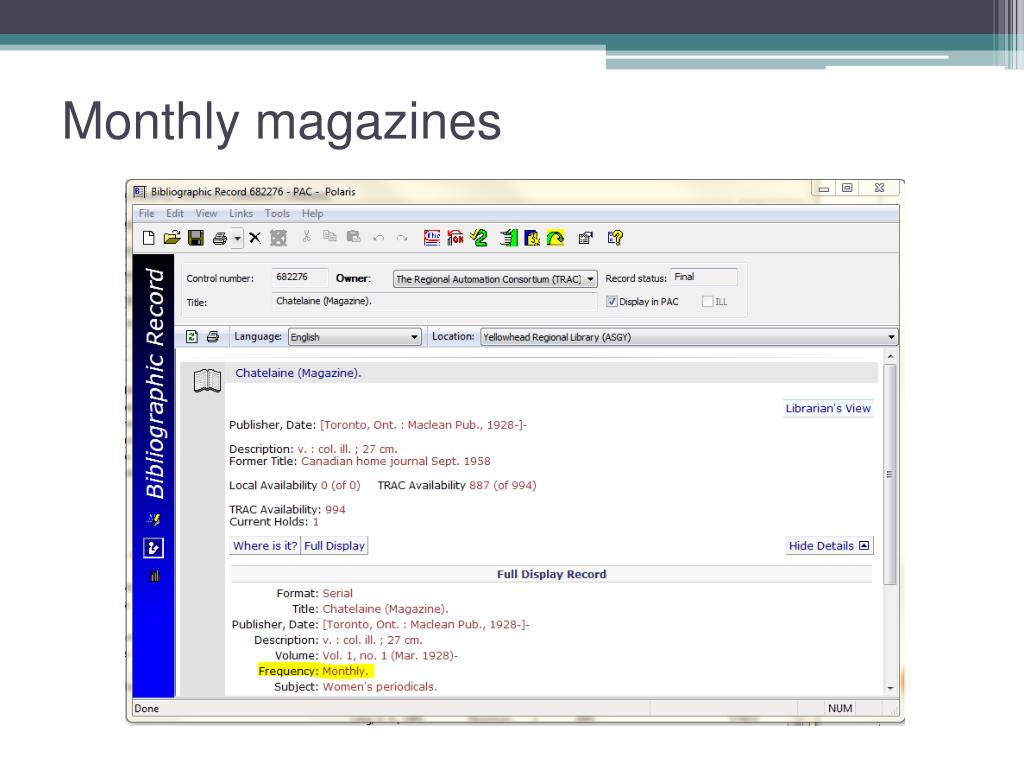Image resolution: width=1024 pixels, height=768 pixels.
Task: Click the Librarian's View link
Action: click(x=828, y=408)
